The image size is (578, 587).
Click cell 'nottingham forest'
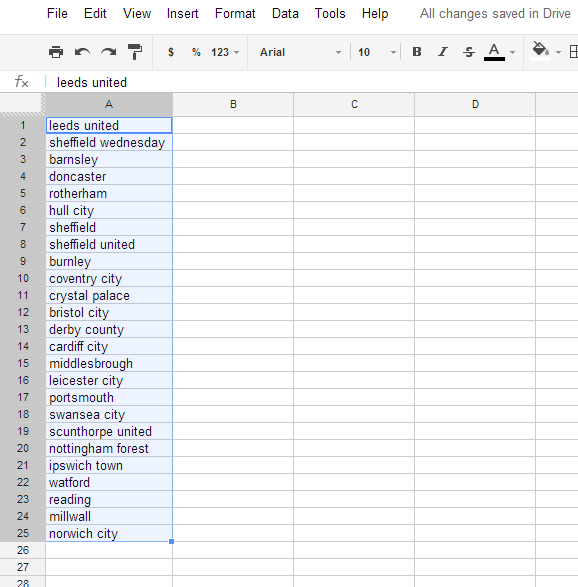click(109, 448)
